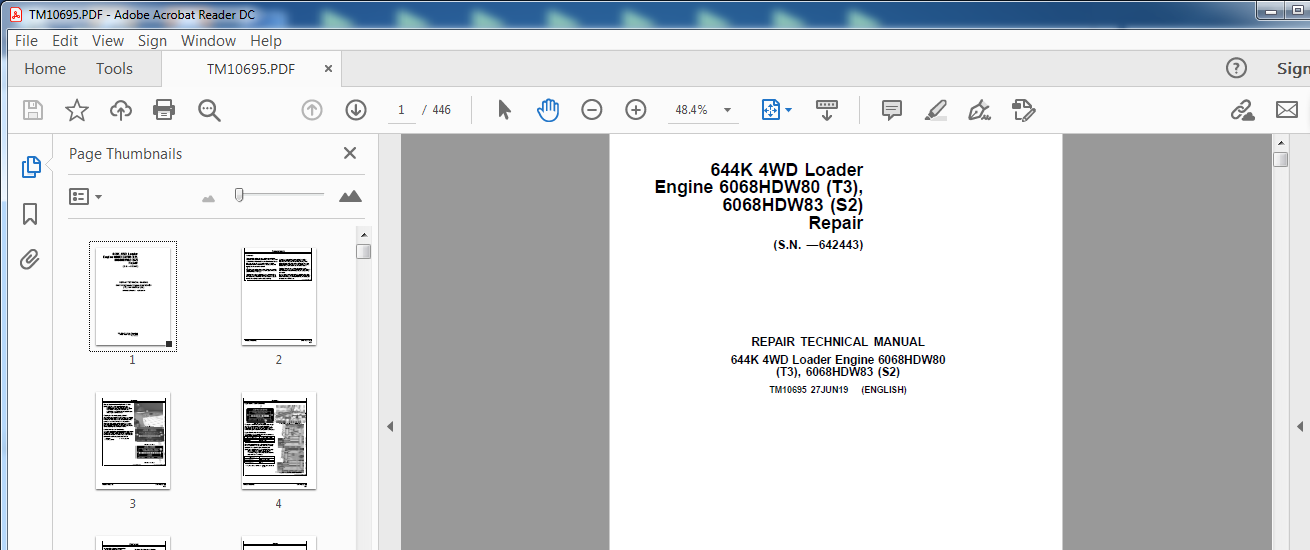Expand the right tools pane arrow
This screenshot has width=1310, height=550.
pyautogui.click(x=1300, y=427)
